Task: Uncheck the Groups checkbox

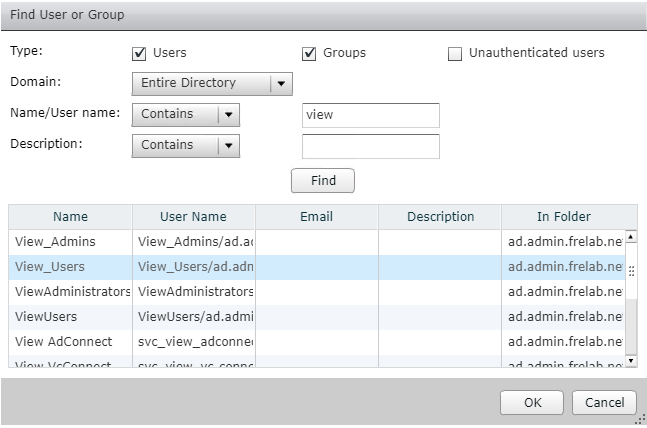Action: 309,53
